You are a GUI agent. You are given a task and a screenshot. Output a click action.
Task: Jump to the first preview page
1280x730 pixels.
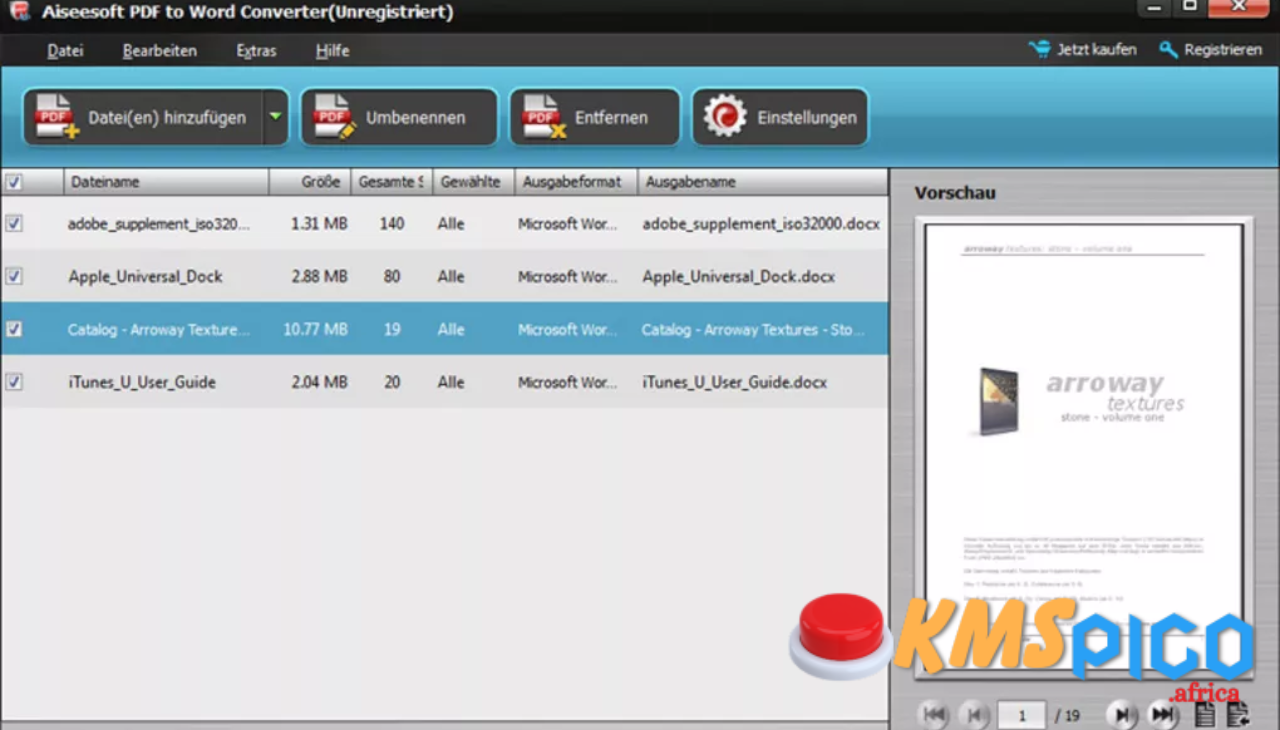tap(934, 714)
